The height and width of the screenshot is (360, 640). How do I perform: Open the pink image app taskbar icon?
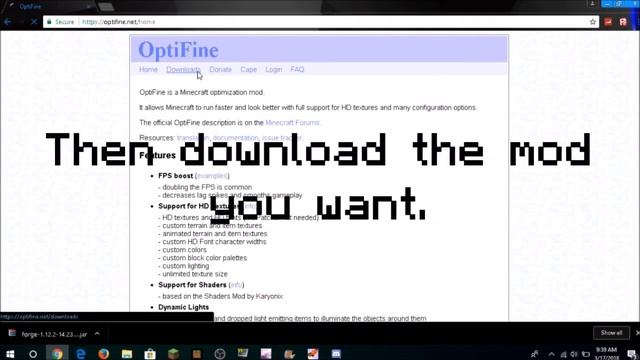pos(266,353)
